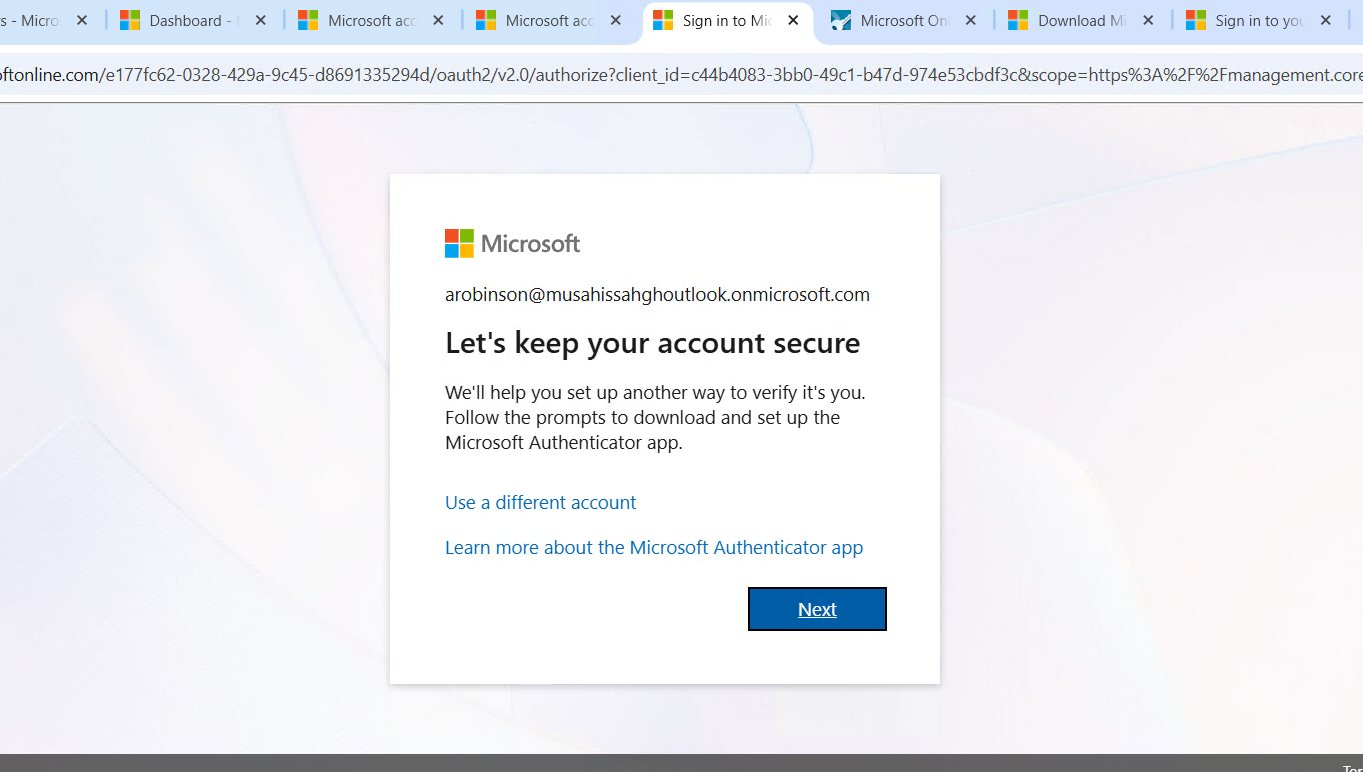Screen dimensions: 1363x772
Task: Open Learn more about Microsoft Authenticator link
Action: [653, 547]
